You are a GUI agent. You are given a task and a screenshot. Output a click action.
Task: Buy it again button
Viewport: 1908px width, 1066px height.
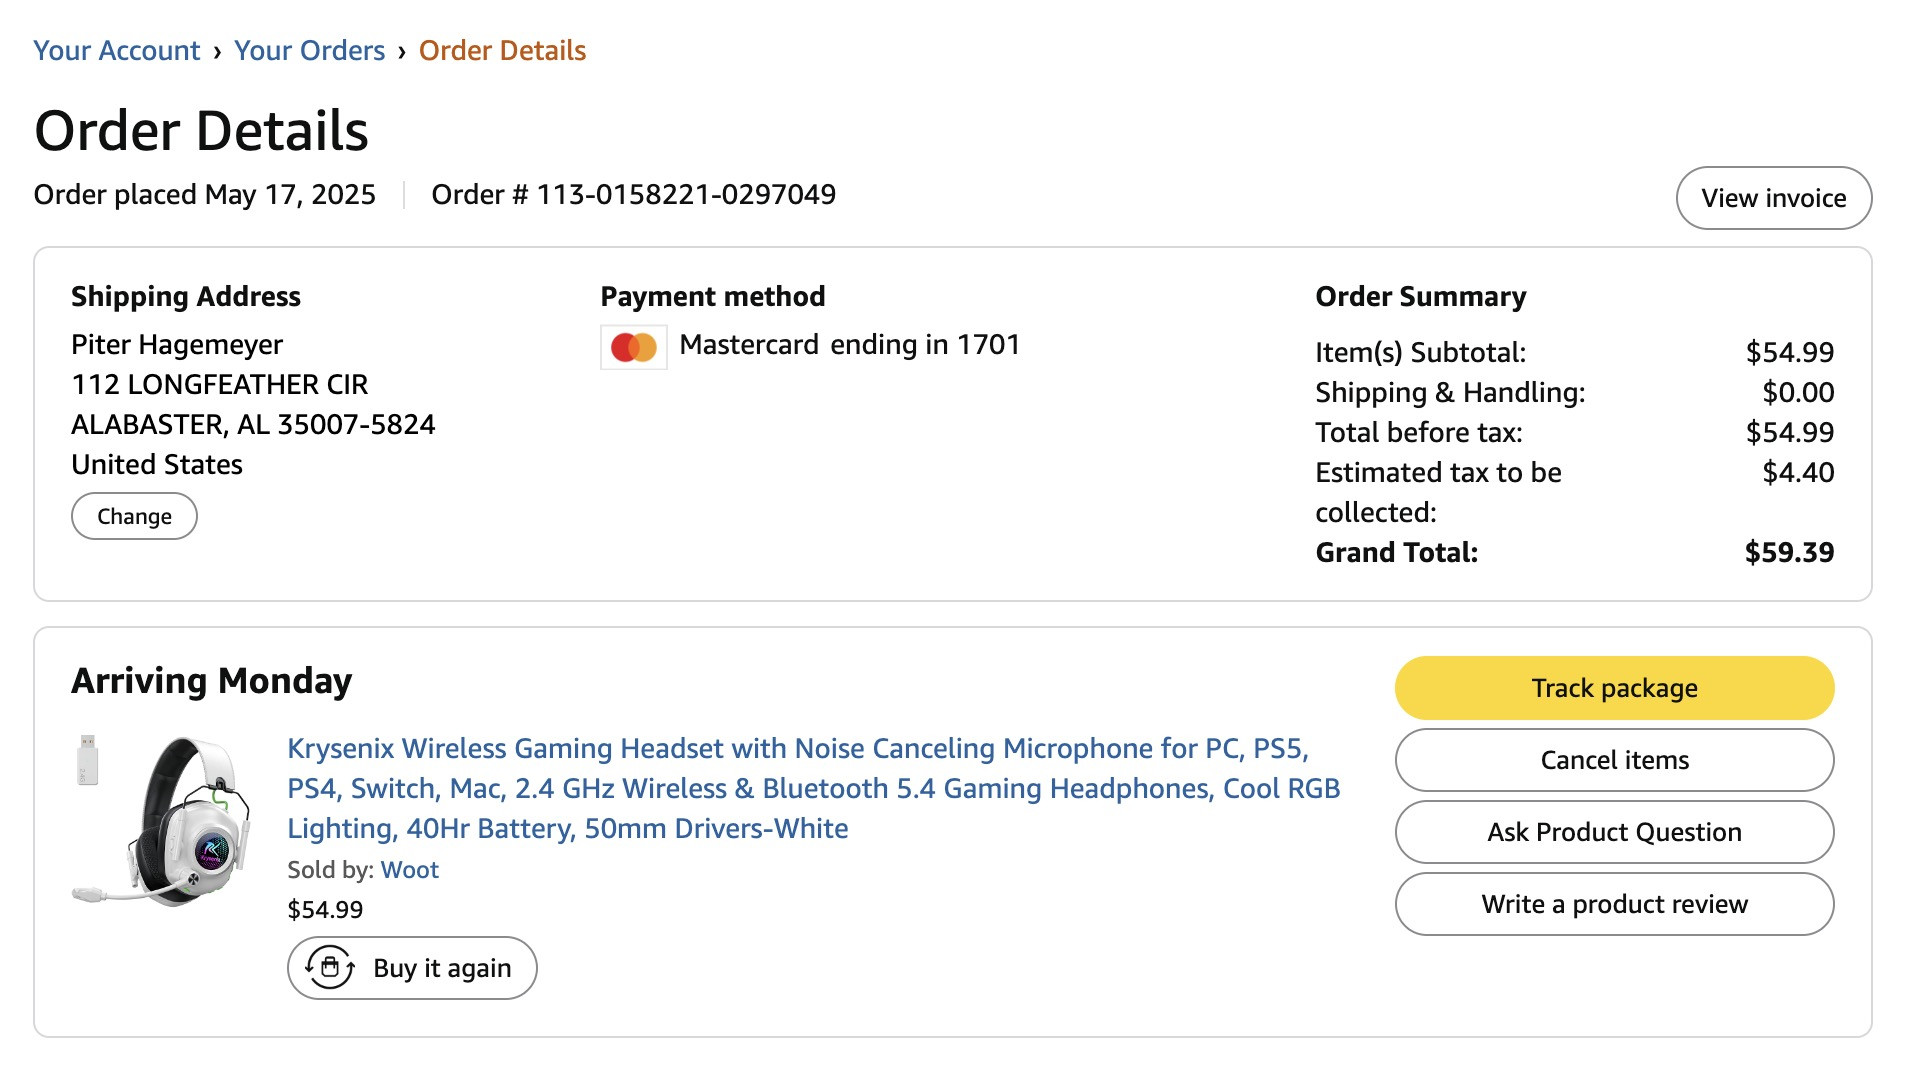412,967
